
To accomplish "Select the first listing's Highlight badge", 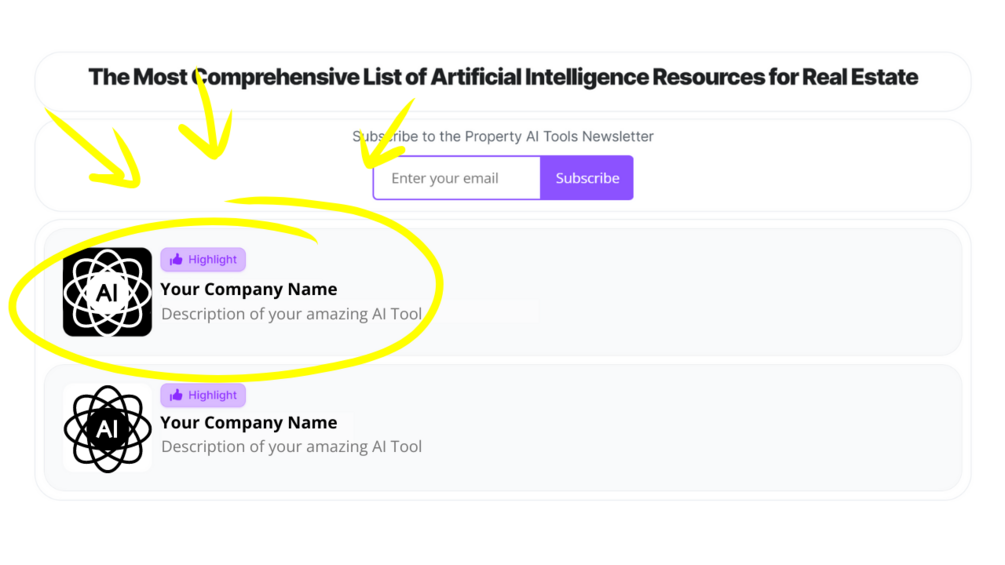I will pos(203,260).
